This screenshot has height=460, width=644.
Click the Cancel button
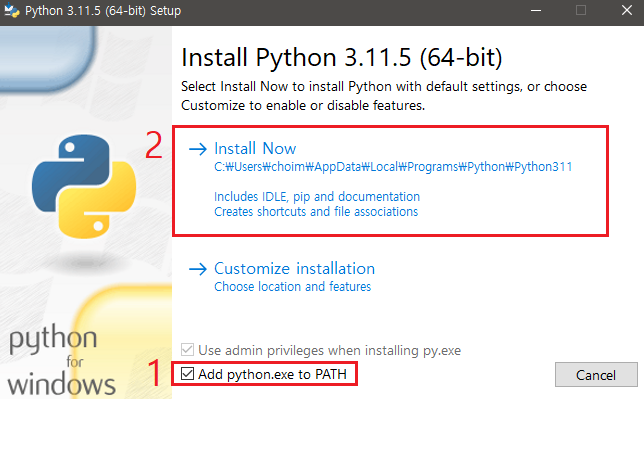point(596,374)
